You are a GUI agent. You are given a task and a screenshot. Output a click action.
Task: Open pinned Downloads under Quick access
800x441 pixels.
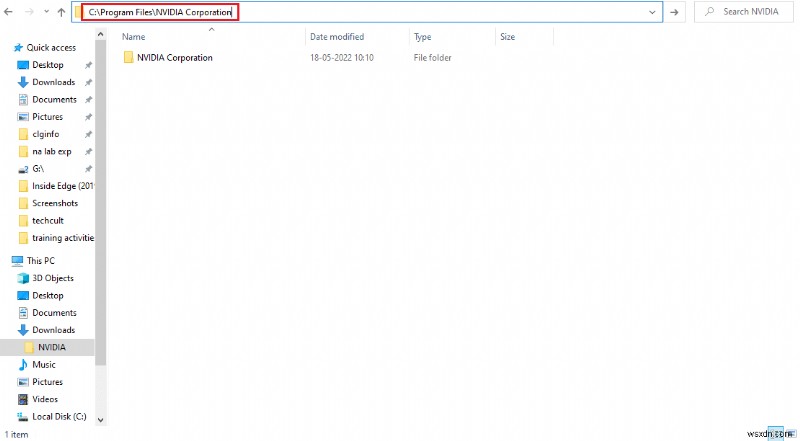point(54,82)
